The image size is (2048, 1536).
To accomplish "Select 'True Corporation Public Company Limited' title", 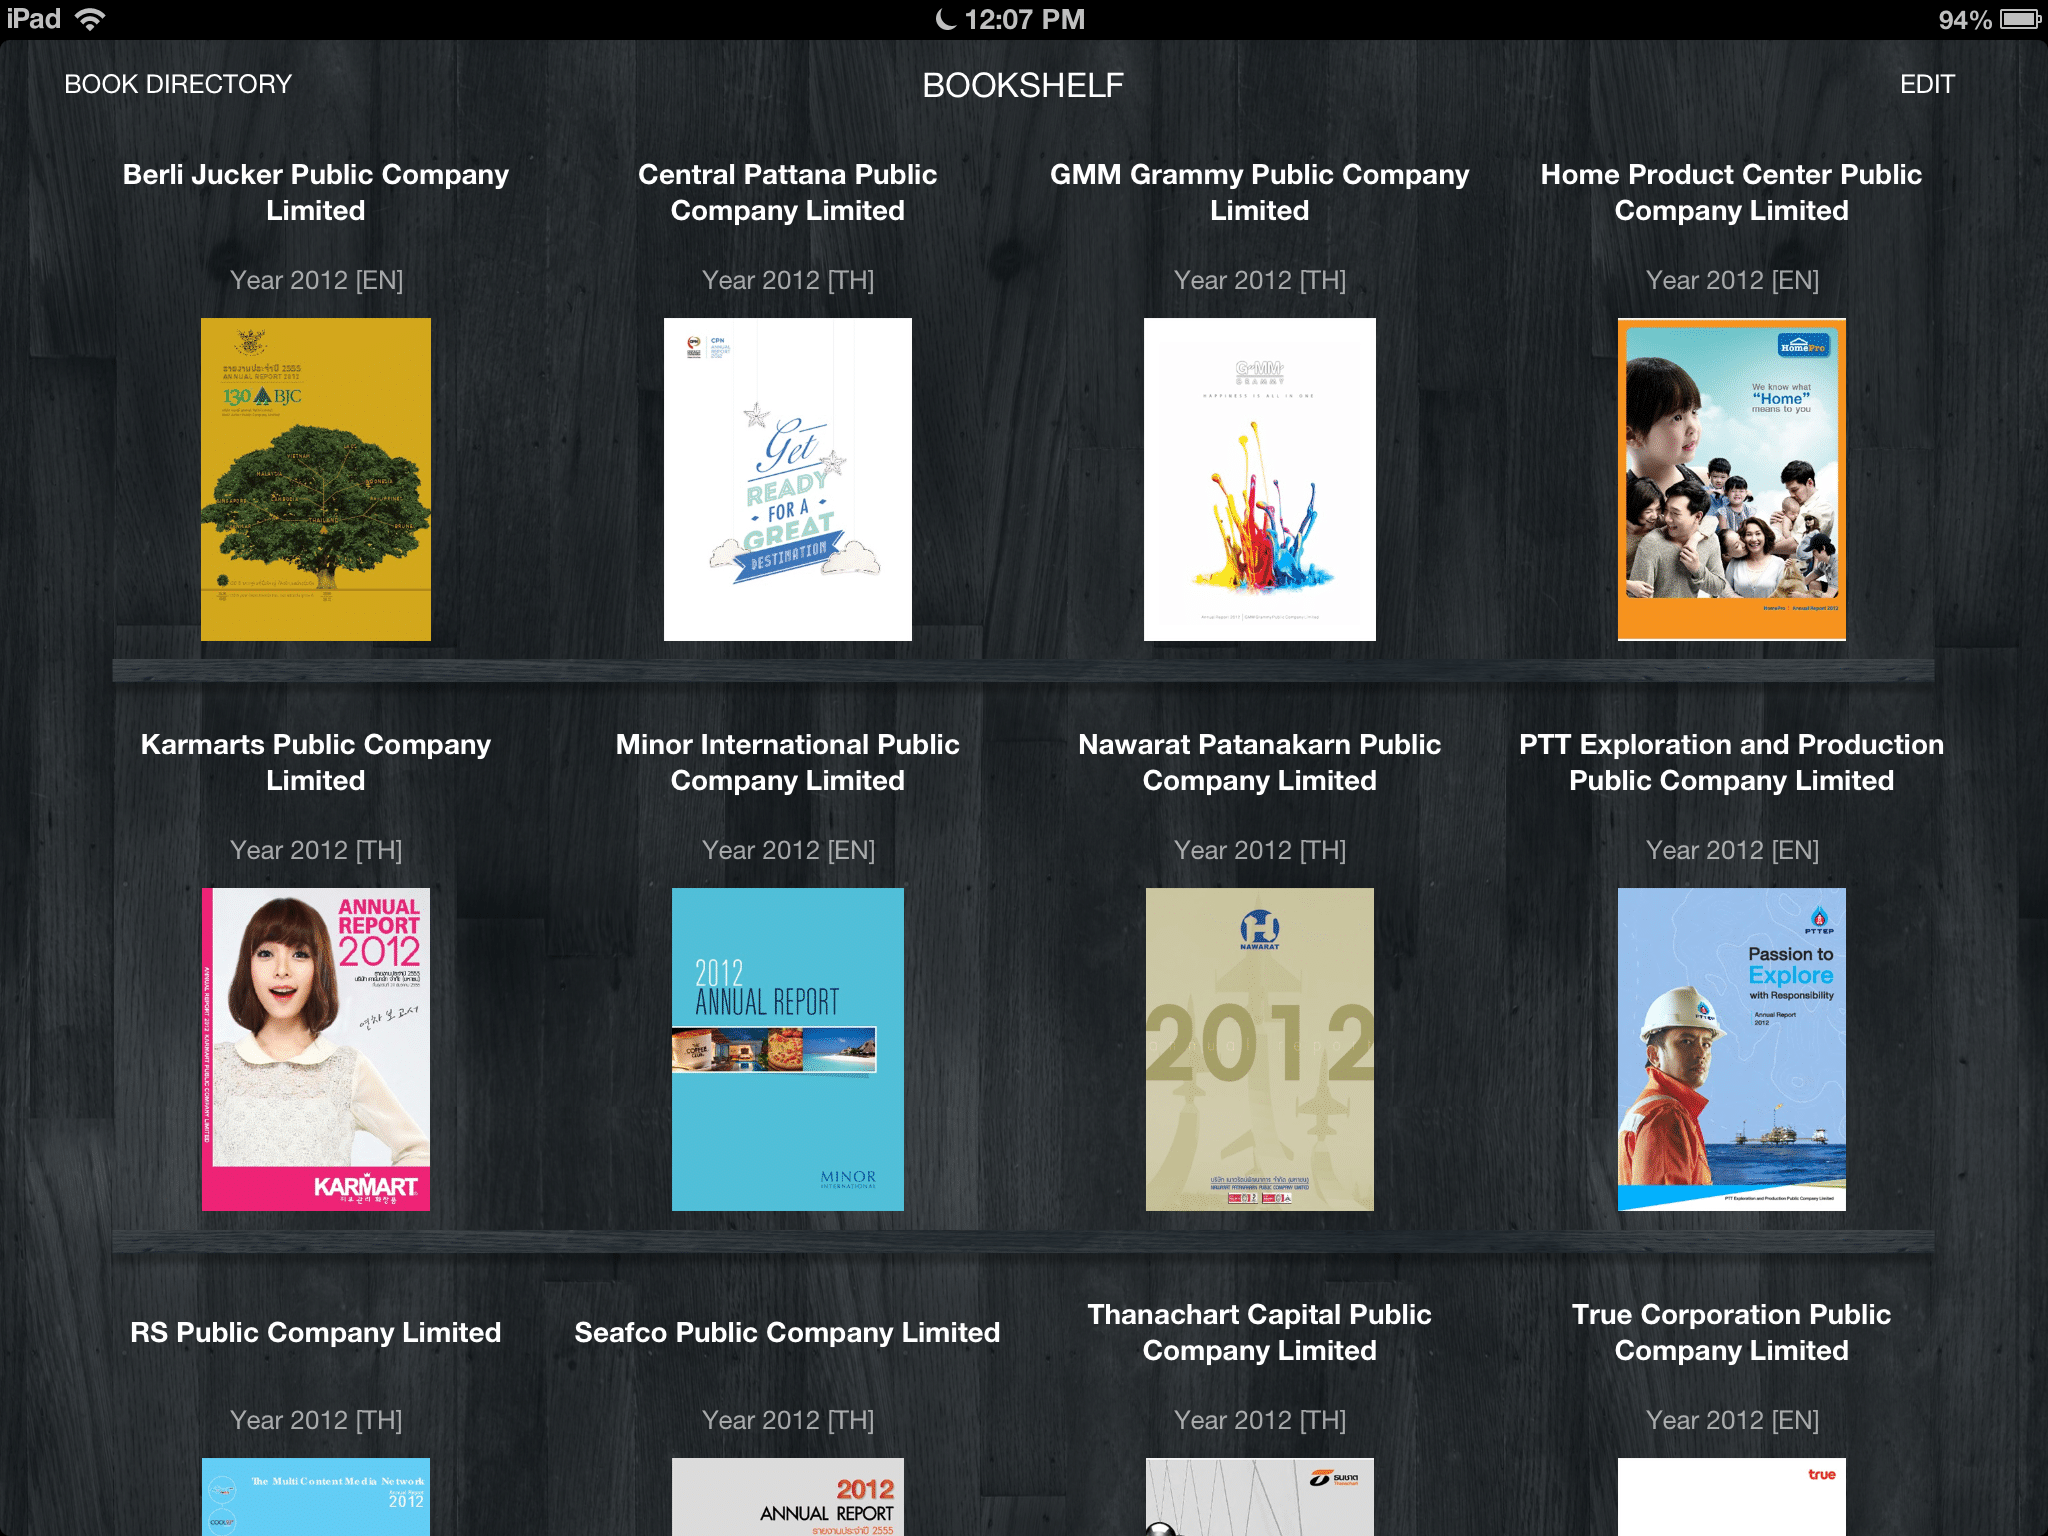I will [1732, 1332].
